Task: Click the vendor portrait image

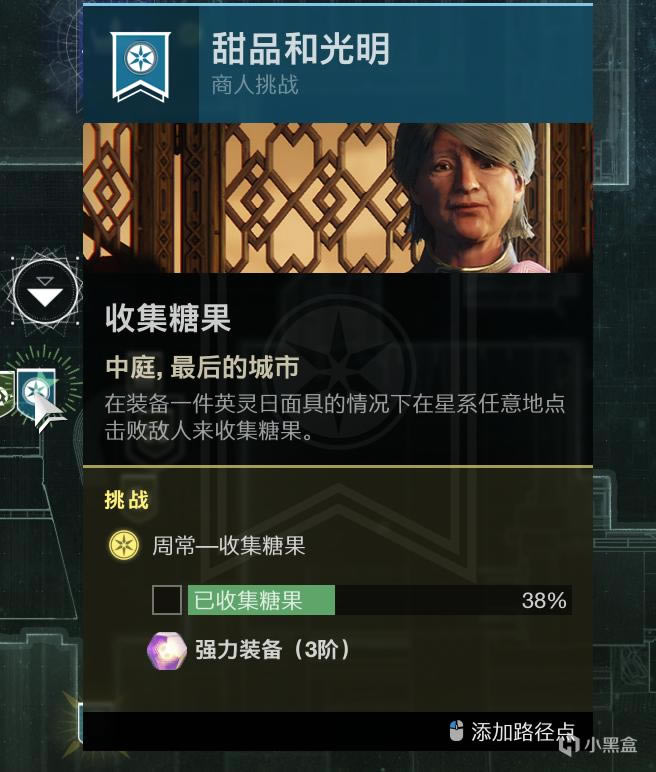Action: (338, 197)
